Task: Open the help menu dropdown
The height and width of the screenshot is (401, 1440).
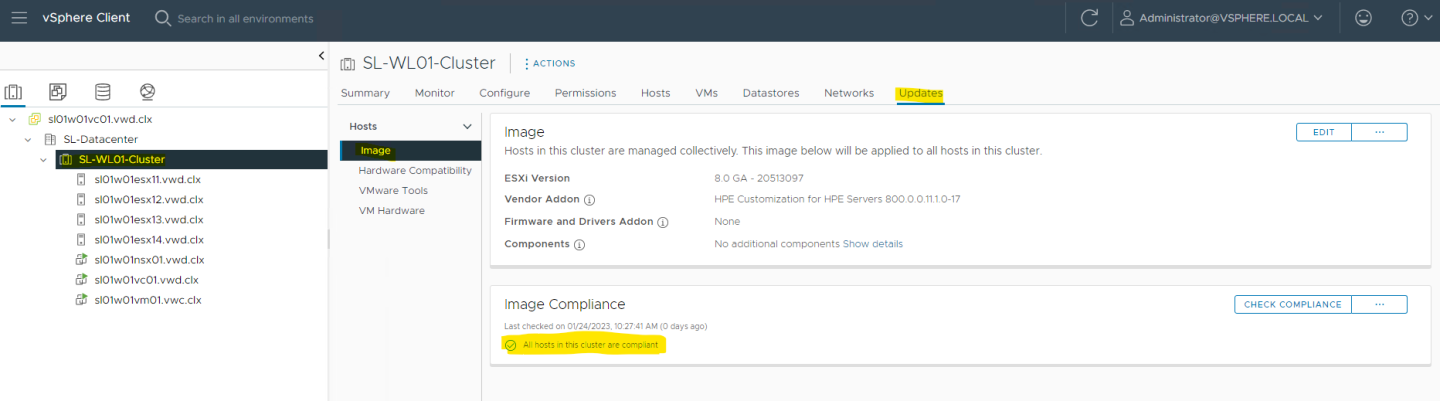Action: click(1415, 18)
